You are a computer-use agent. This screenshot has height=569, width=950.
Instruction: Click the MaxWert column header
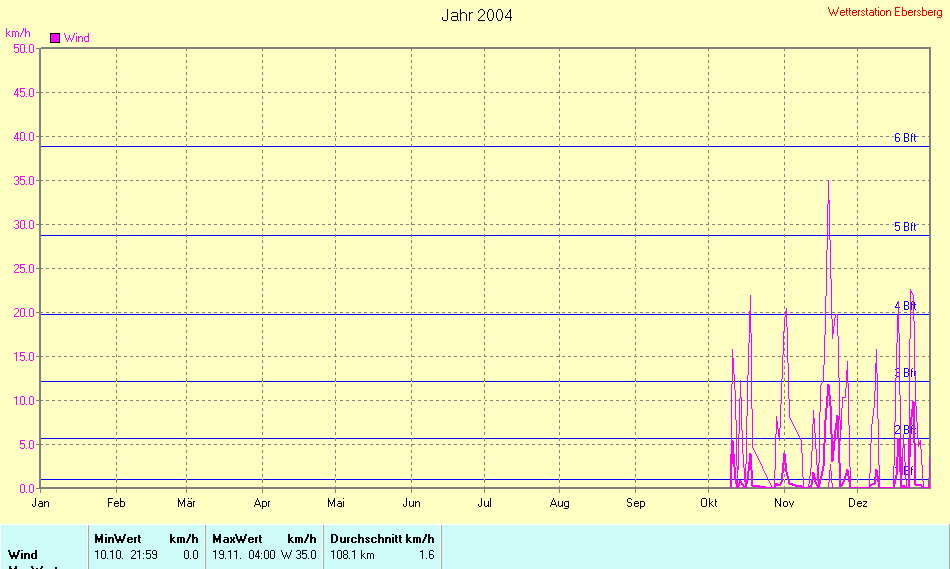click(237, 539)
